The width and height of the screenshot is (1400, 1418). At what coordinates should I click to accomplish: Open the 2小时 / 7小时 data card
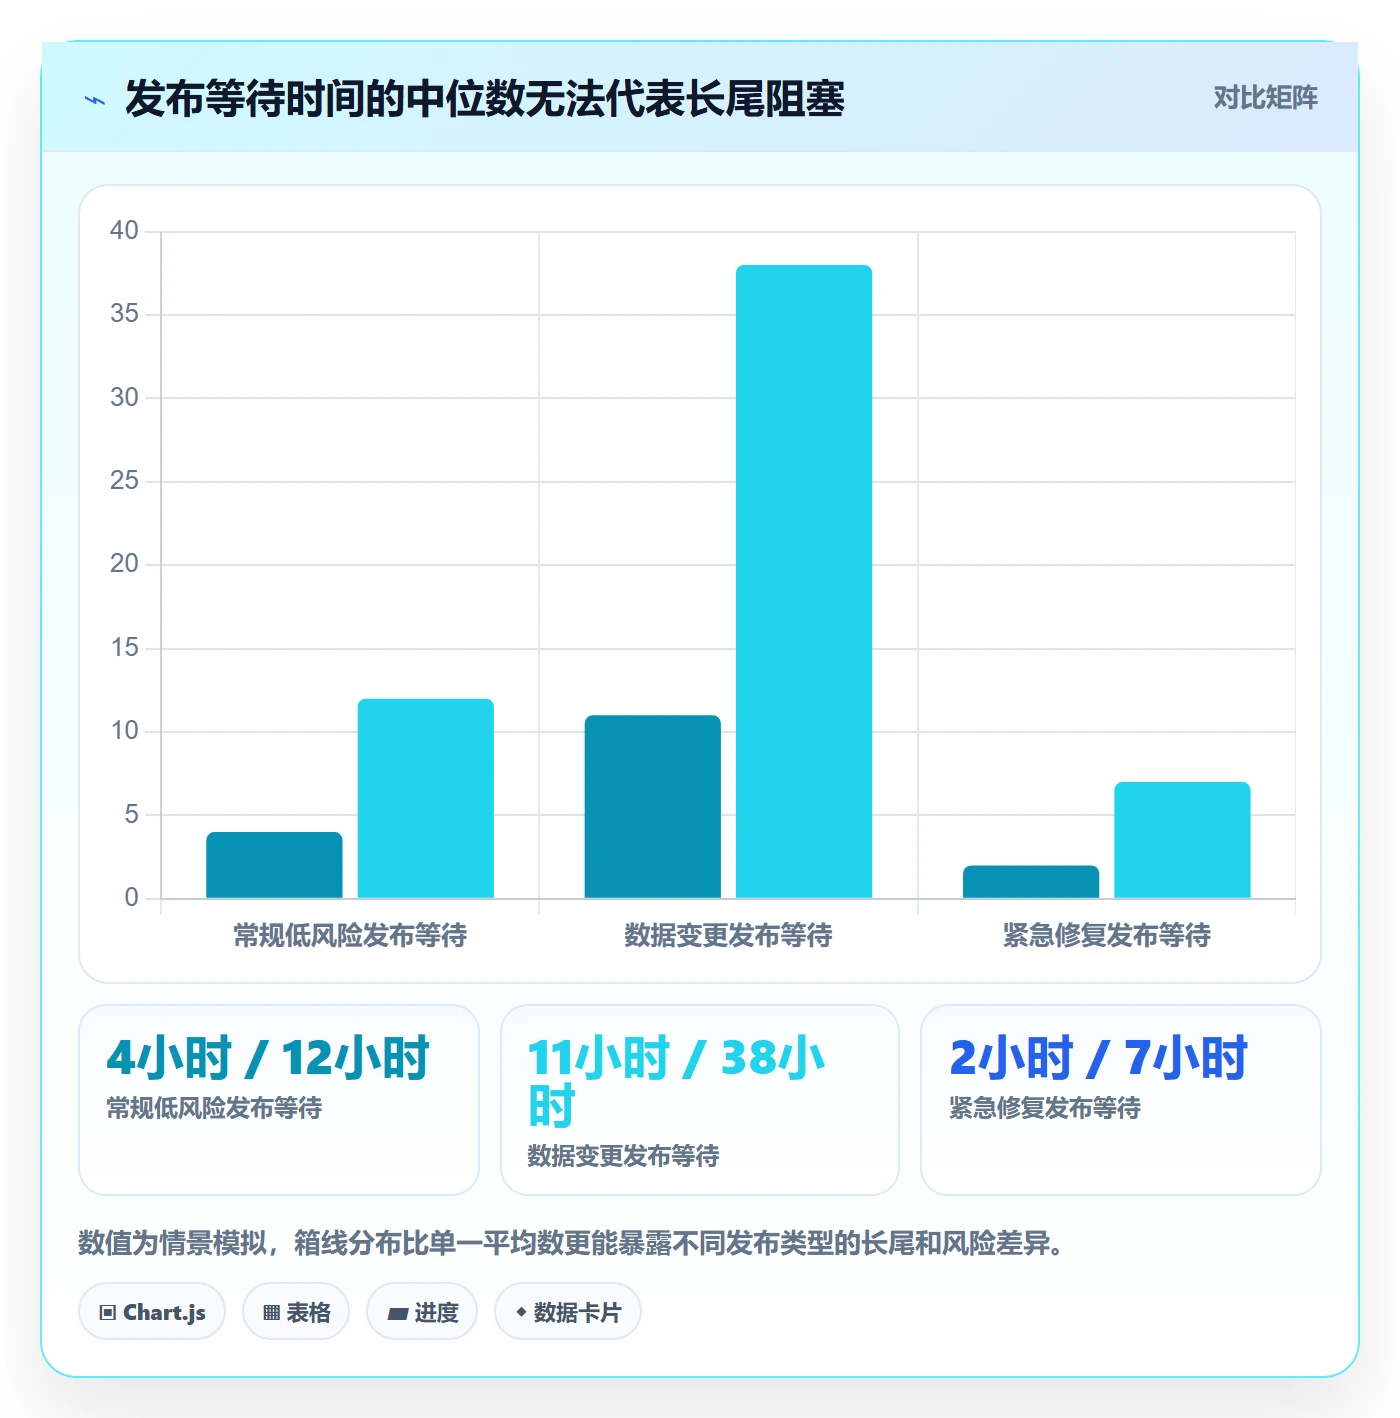click(1121, 1100)
